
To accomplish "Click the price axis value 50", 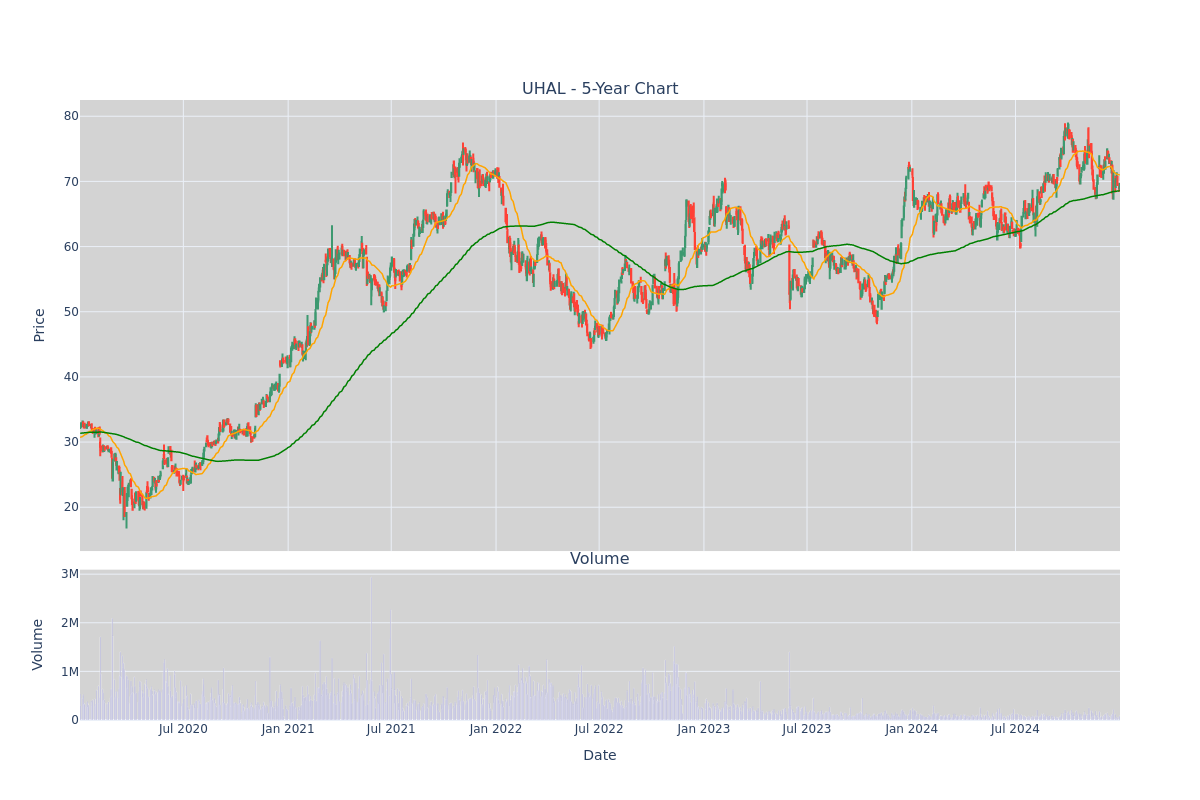I will 71,312.
